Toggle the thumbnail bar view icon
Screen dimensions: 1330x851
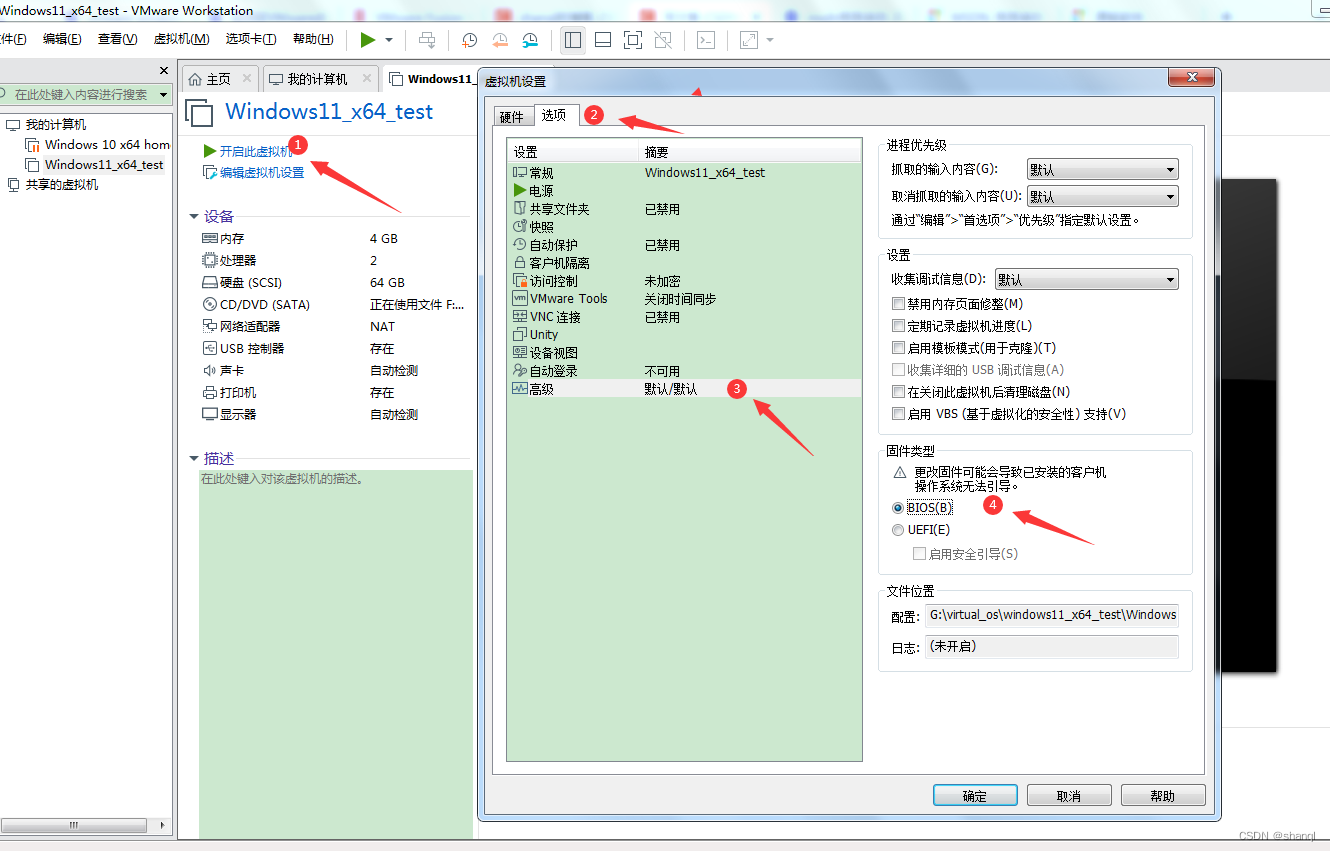603,40
